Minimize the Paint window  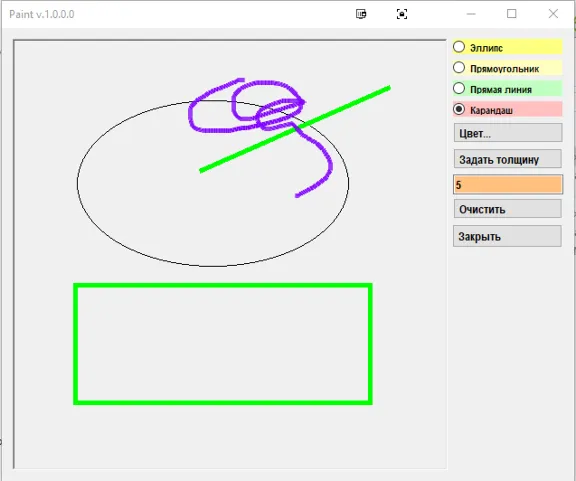tap(471, 14)
